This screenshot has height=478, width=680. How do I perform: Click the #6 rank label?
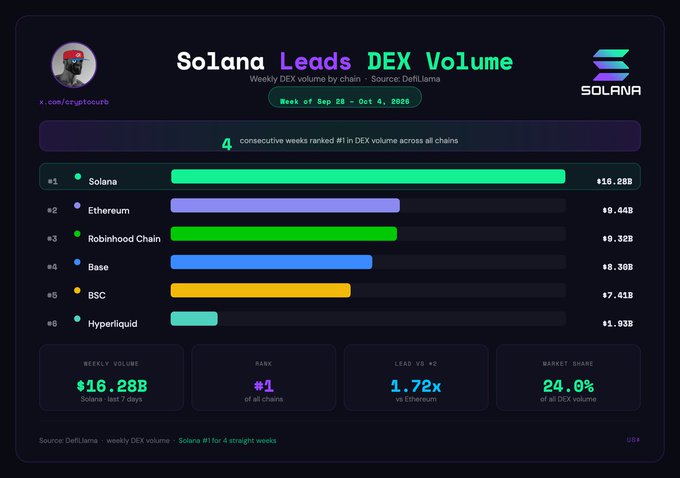(52, 324)
